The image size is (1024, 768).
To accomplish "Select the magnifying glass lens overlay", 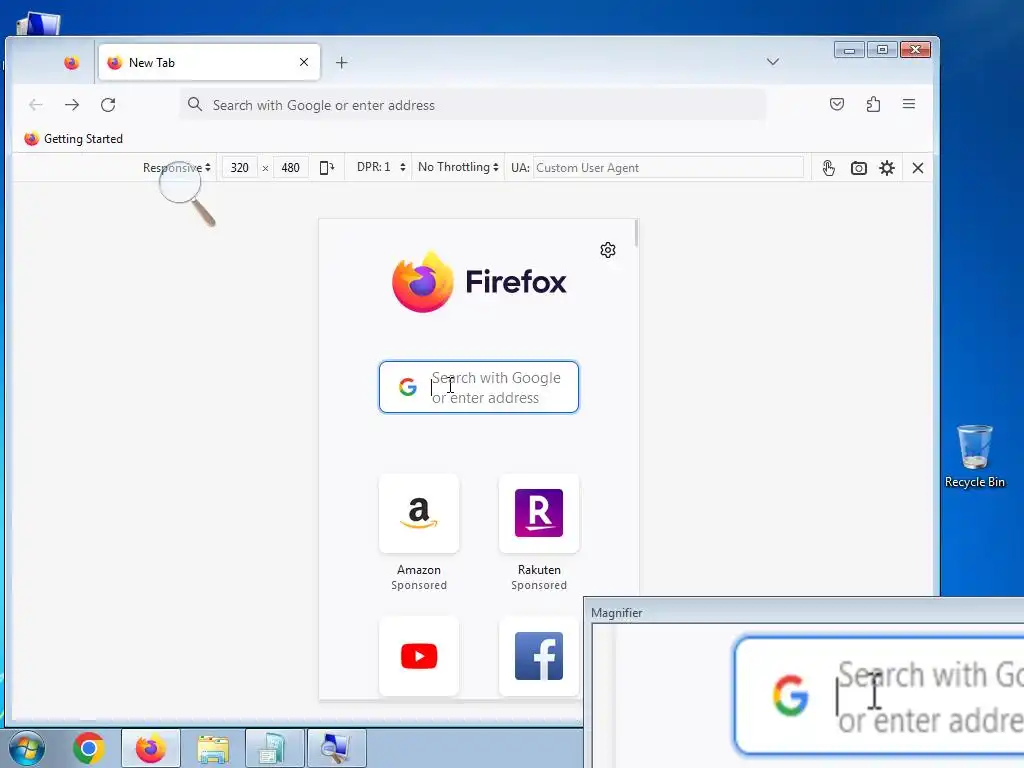I will pos(180,182).
